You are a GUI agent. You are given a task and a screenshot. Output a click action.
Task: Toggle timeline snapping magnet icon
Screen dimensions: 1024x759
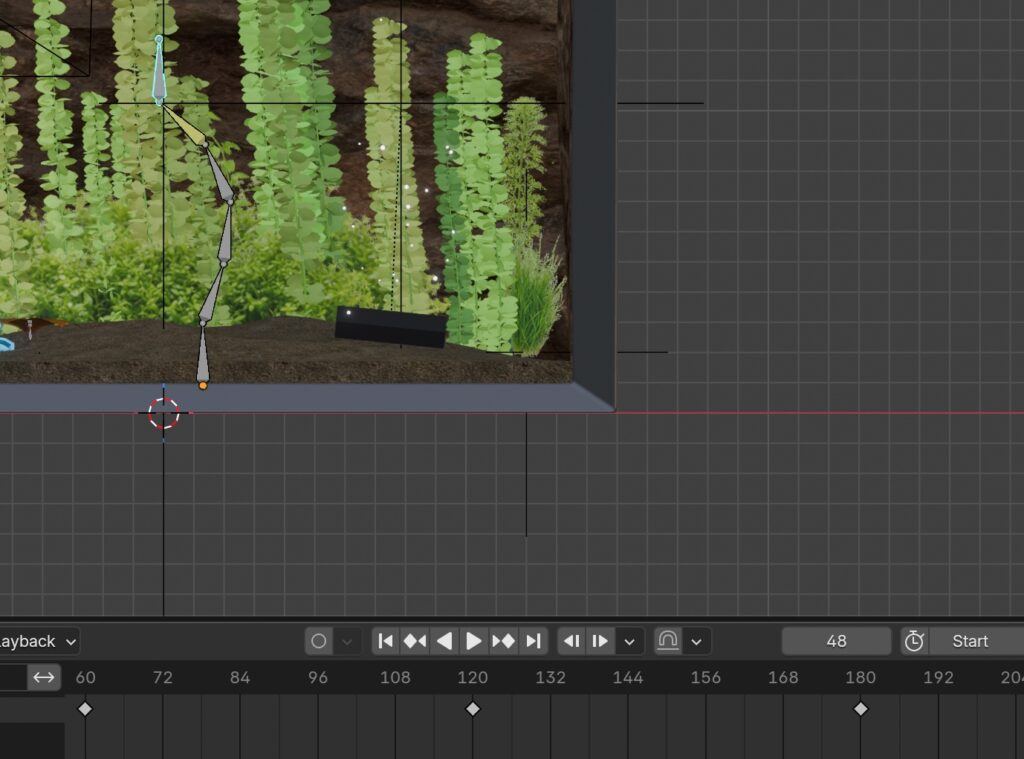pos(668,641)
